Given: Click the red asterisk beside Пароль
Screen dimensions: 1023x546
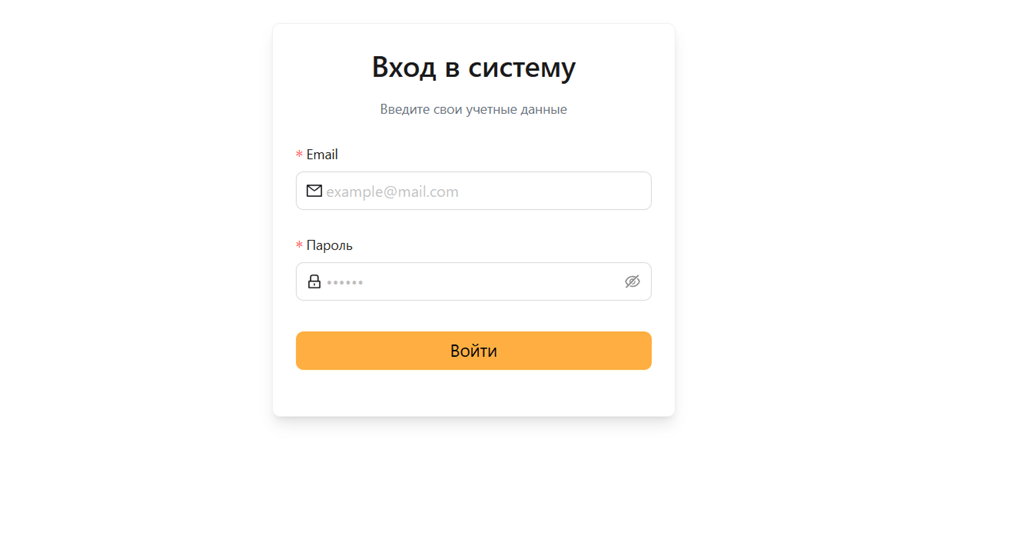Looking at the screenshot, I should pyautogui.click(x=299, y=247).
